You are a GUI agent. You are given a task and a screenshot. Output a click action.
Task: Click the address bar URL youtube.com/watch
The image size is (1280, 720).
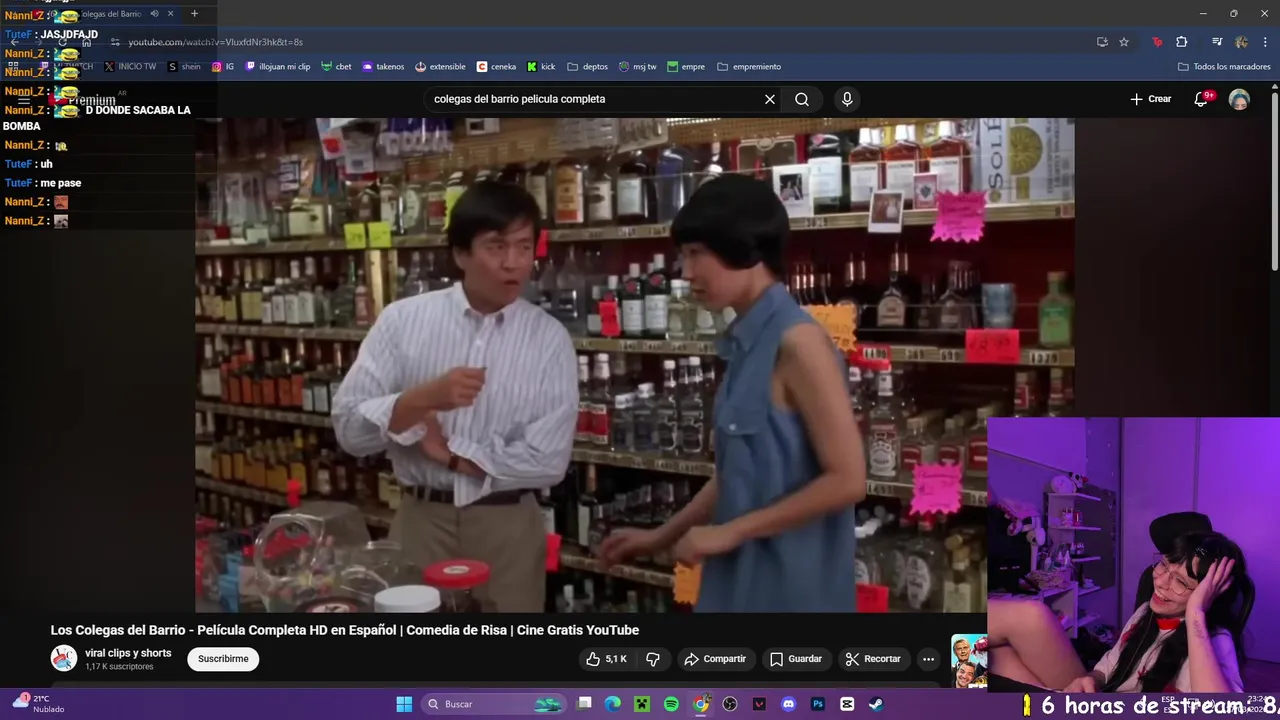pos(215,42)
